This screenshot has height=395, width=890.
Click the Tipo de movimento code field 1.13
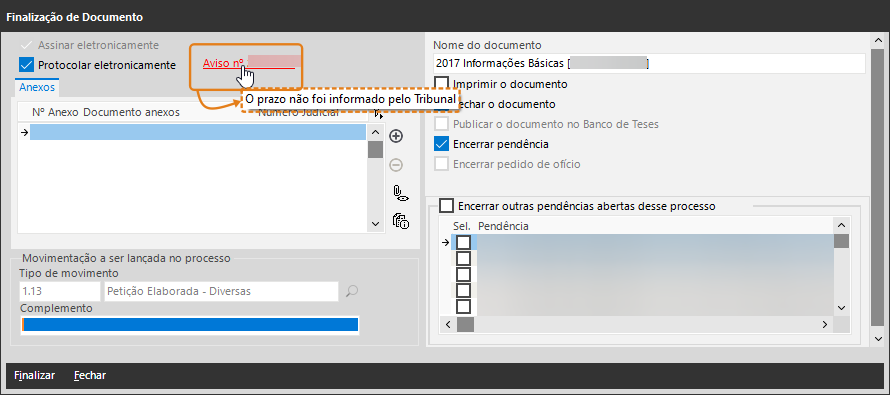click(60, 291)
